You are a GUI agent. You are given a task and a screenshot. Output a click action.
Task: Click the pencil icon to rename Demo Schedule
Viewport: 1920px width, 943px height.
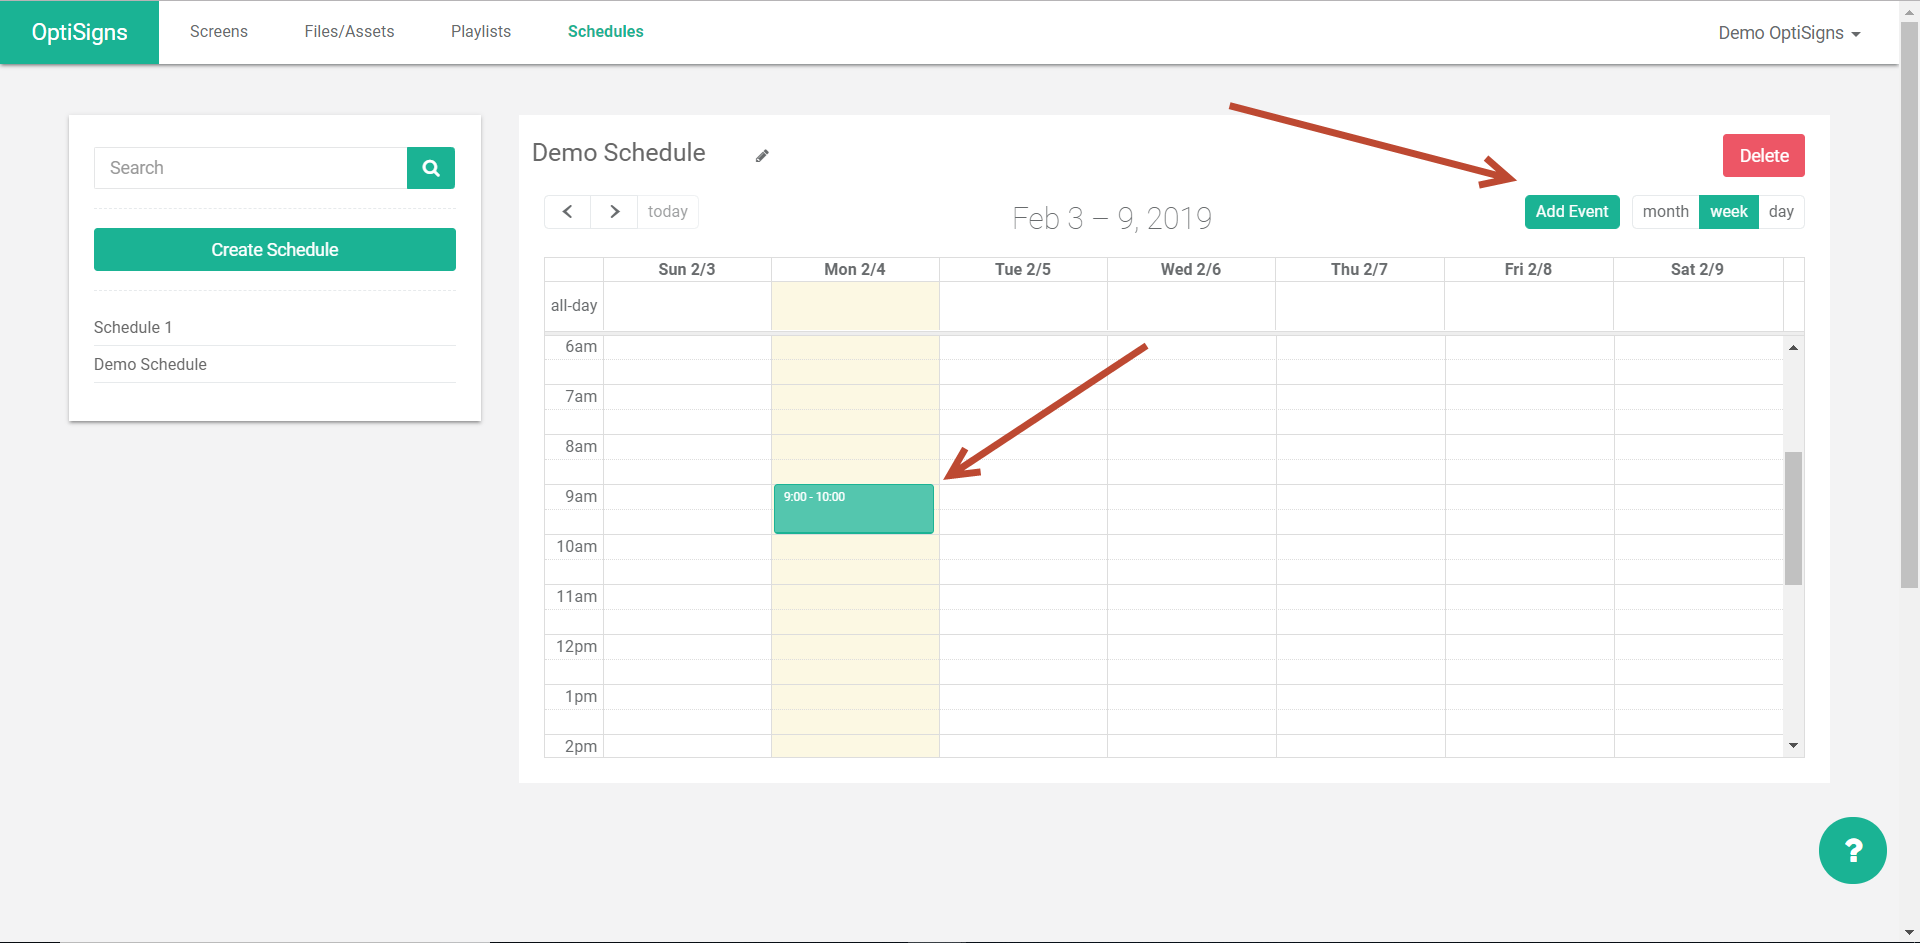[762, 155]
